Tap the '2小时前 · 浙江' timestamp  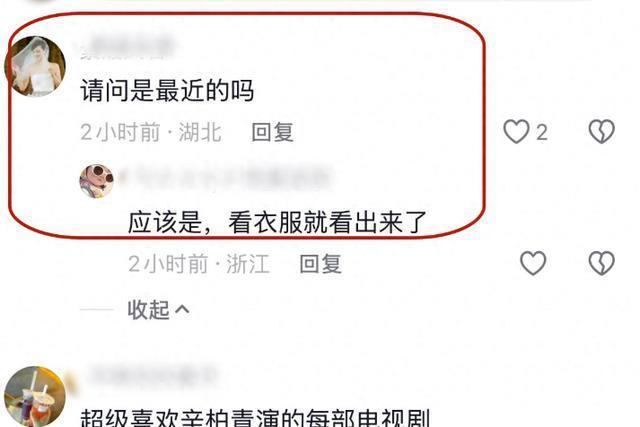199,264
